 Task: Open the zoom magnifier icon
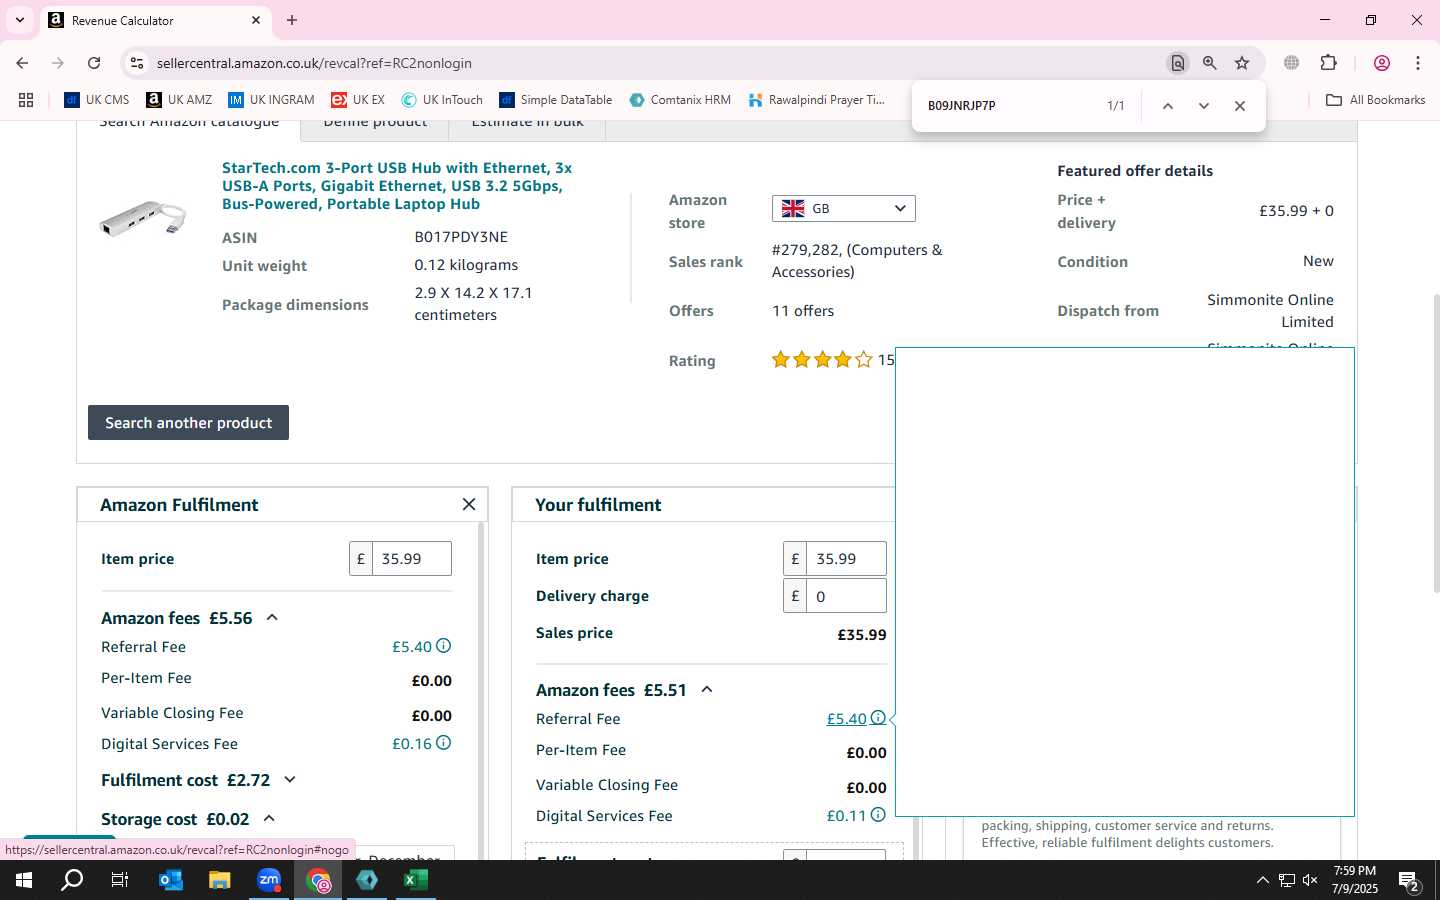pos(1210,63)
